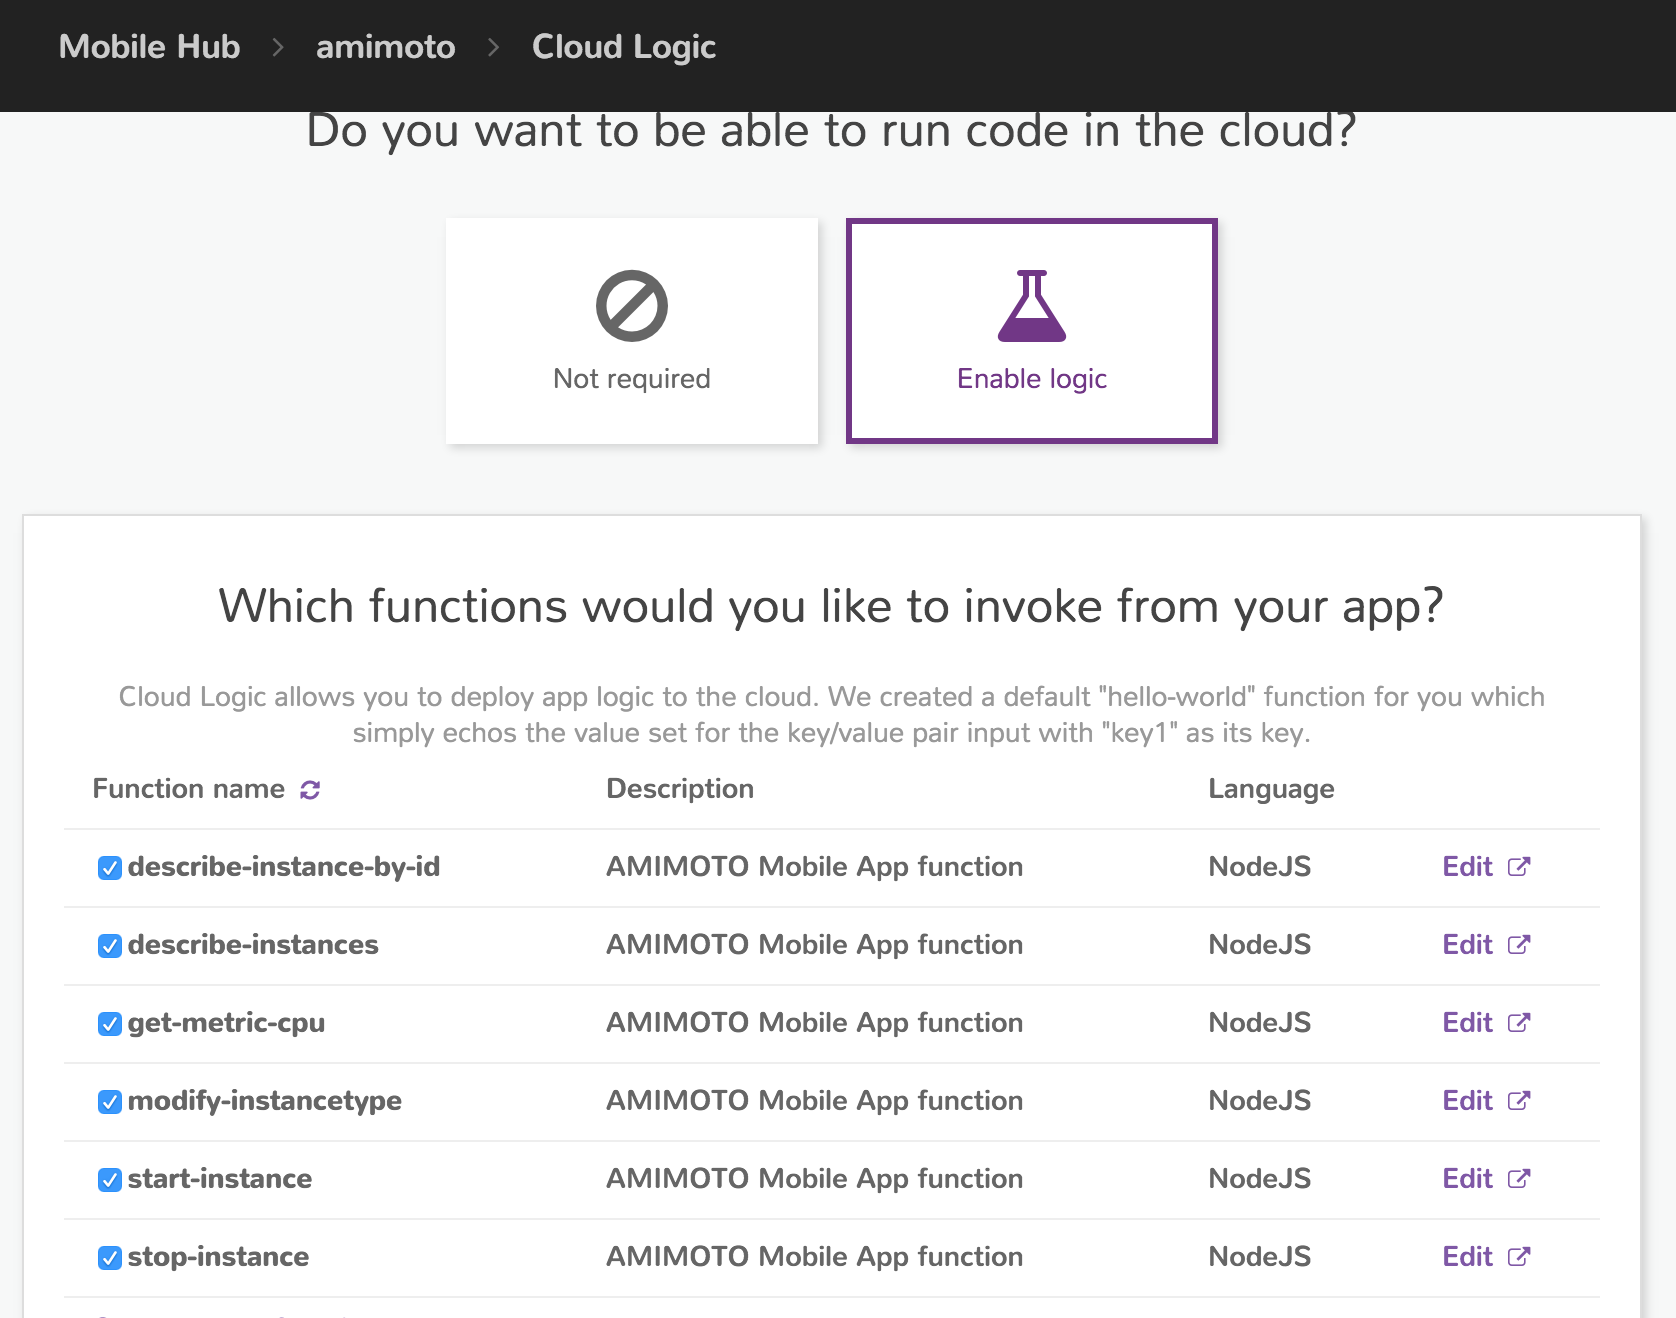Screen dimensions: 1676x1318
Task: Open external link icon for describe-instances
Action: [1519, 945]
